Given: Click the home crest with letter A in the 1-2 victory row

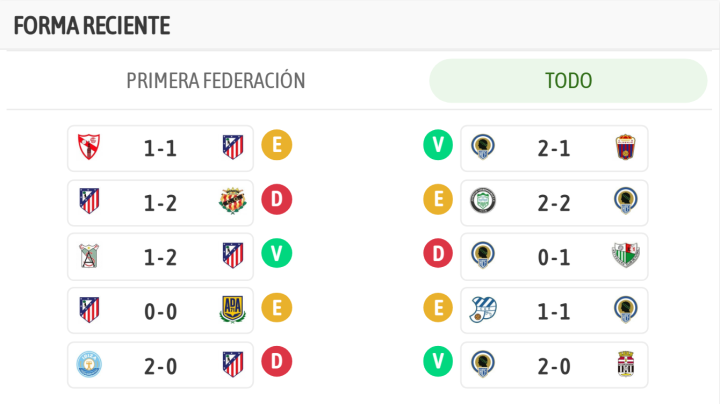Looking at the screenshot, I should [88, 256].
